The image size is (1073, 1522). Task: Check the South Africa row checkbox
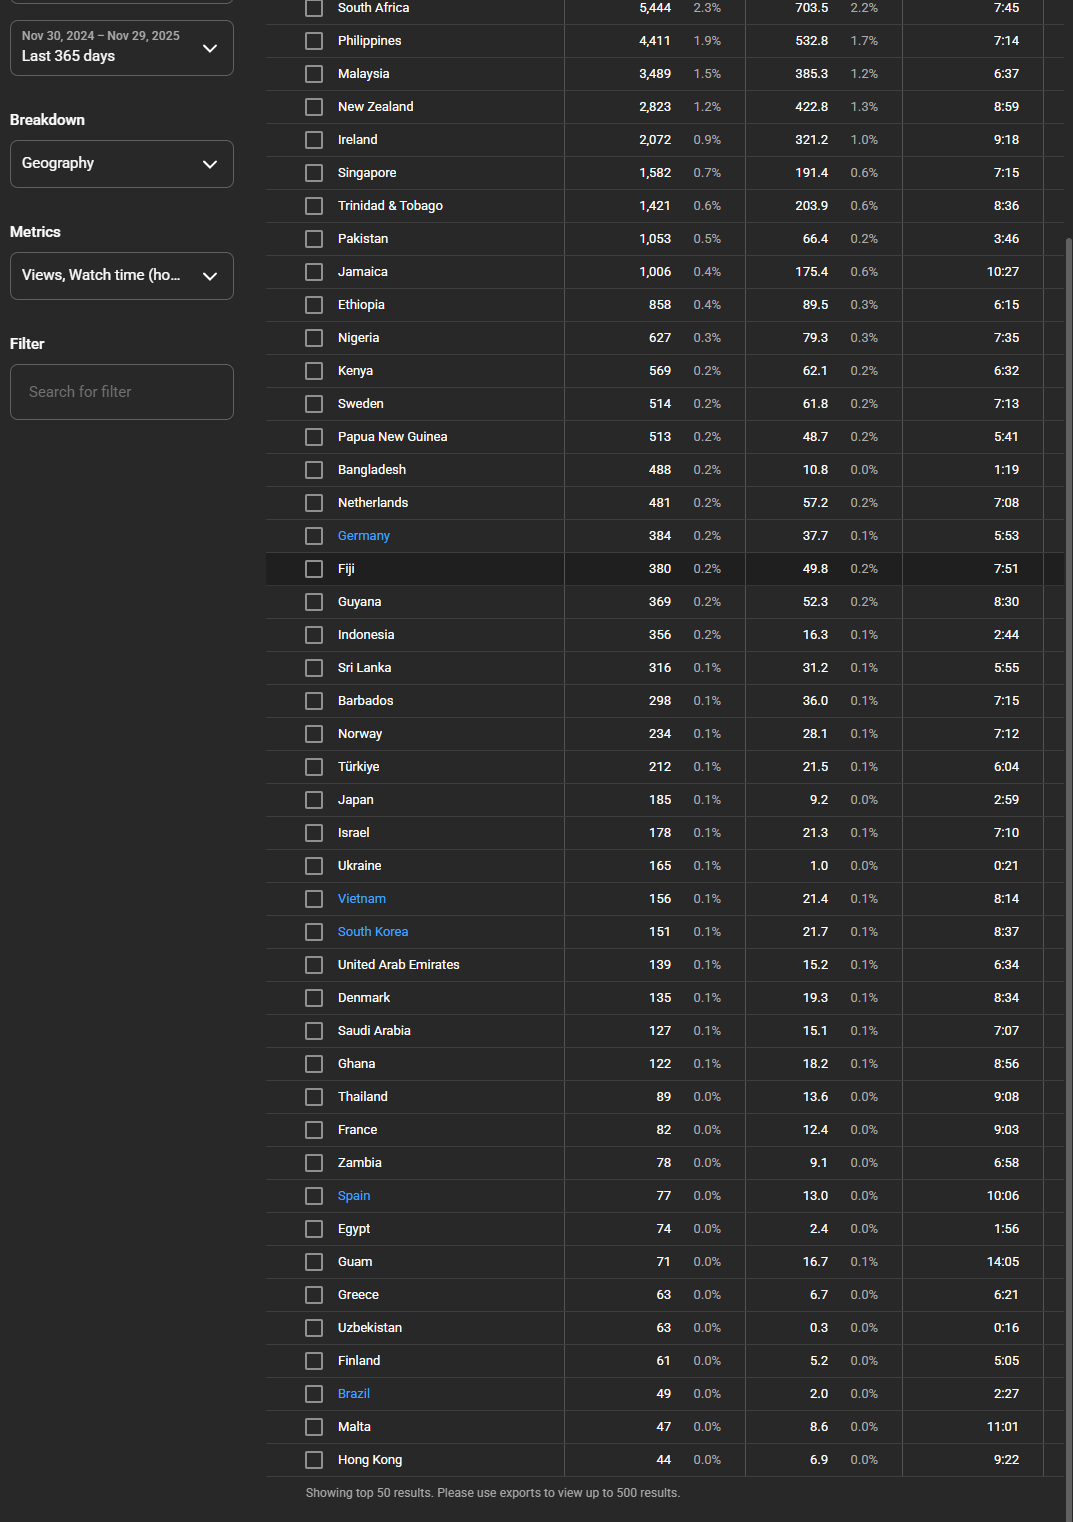[314, 8]
